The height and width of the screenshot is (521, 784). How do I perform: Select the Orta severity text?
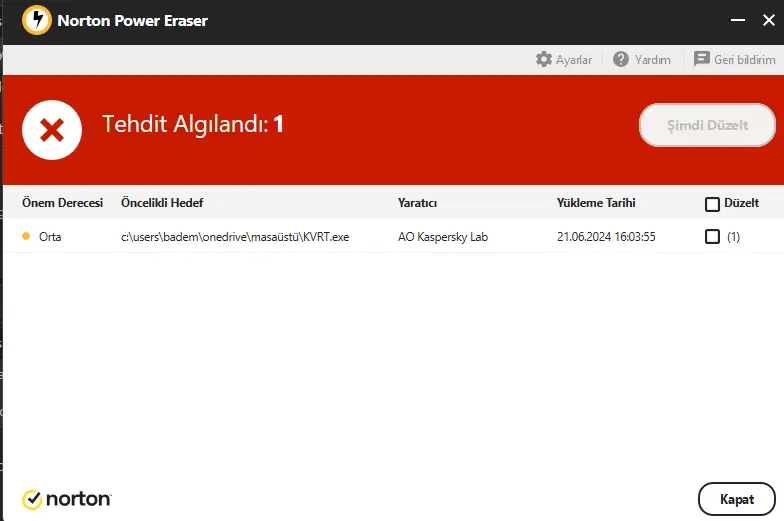(x=50, y=236)
